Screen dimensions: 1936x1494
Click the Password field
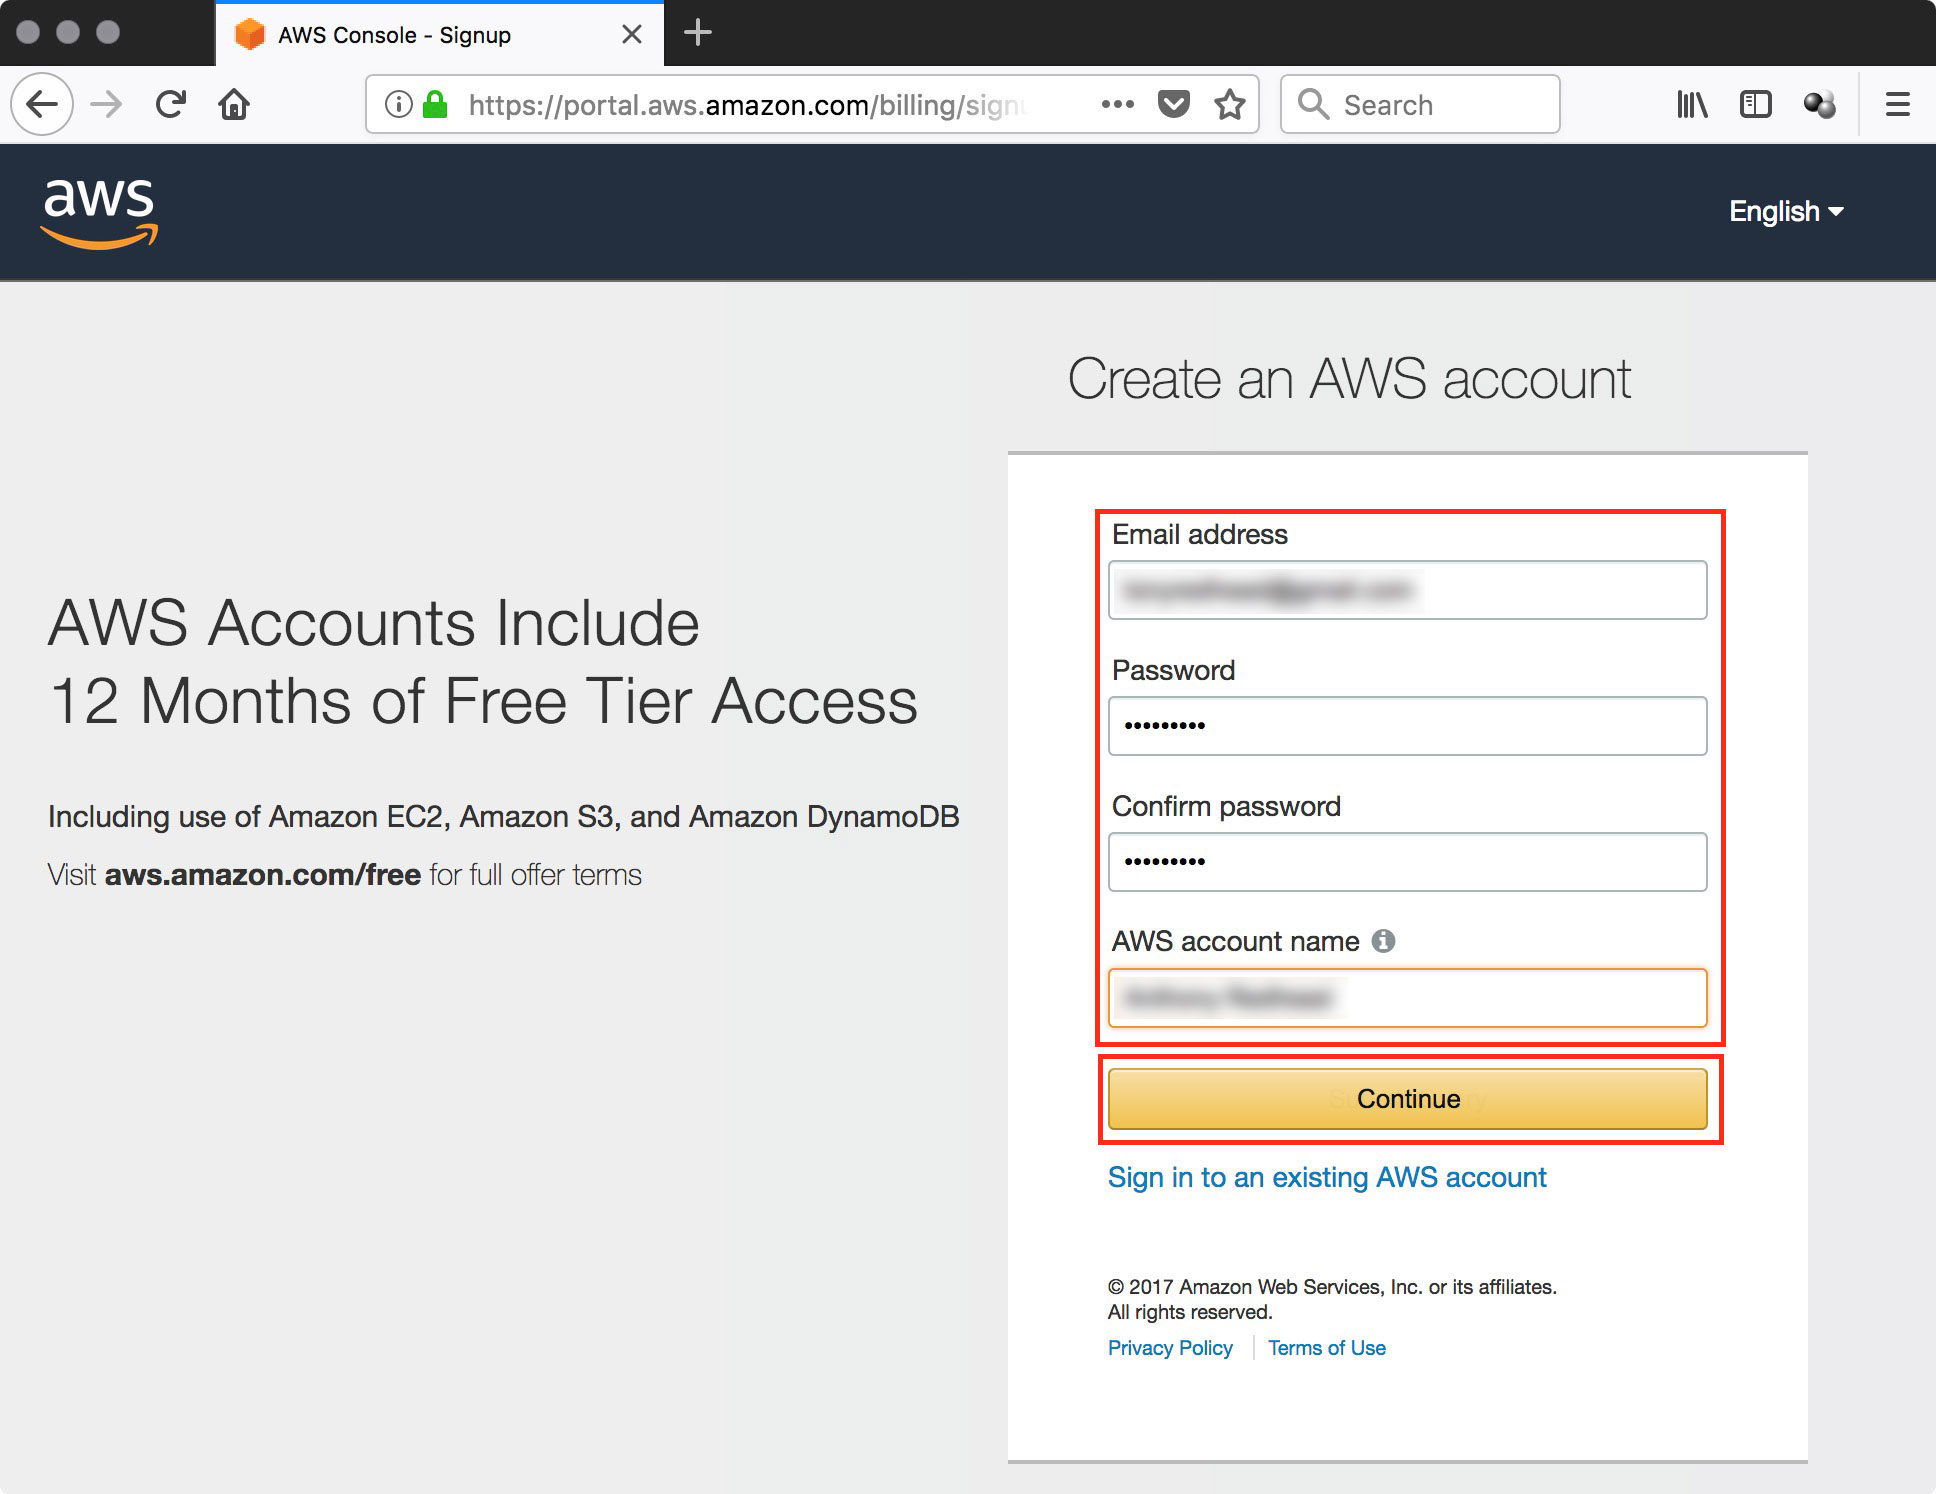(x=1407, y=726)
